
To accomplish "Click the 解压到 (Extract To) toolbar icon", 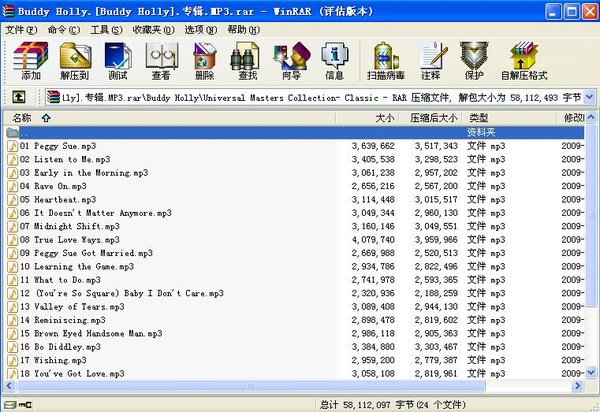I will point(75,61).
